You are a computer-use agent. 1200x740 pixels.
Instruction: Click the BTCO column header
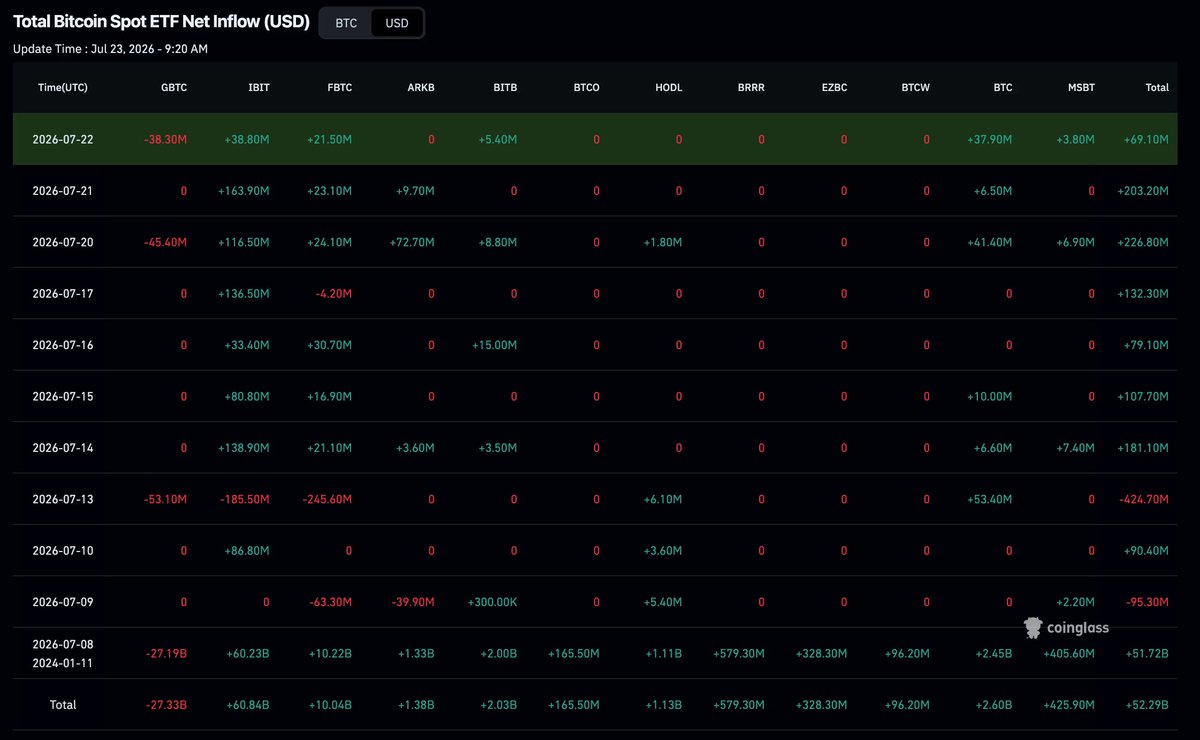587,88
